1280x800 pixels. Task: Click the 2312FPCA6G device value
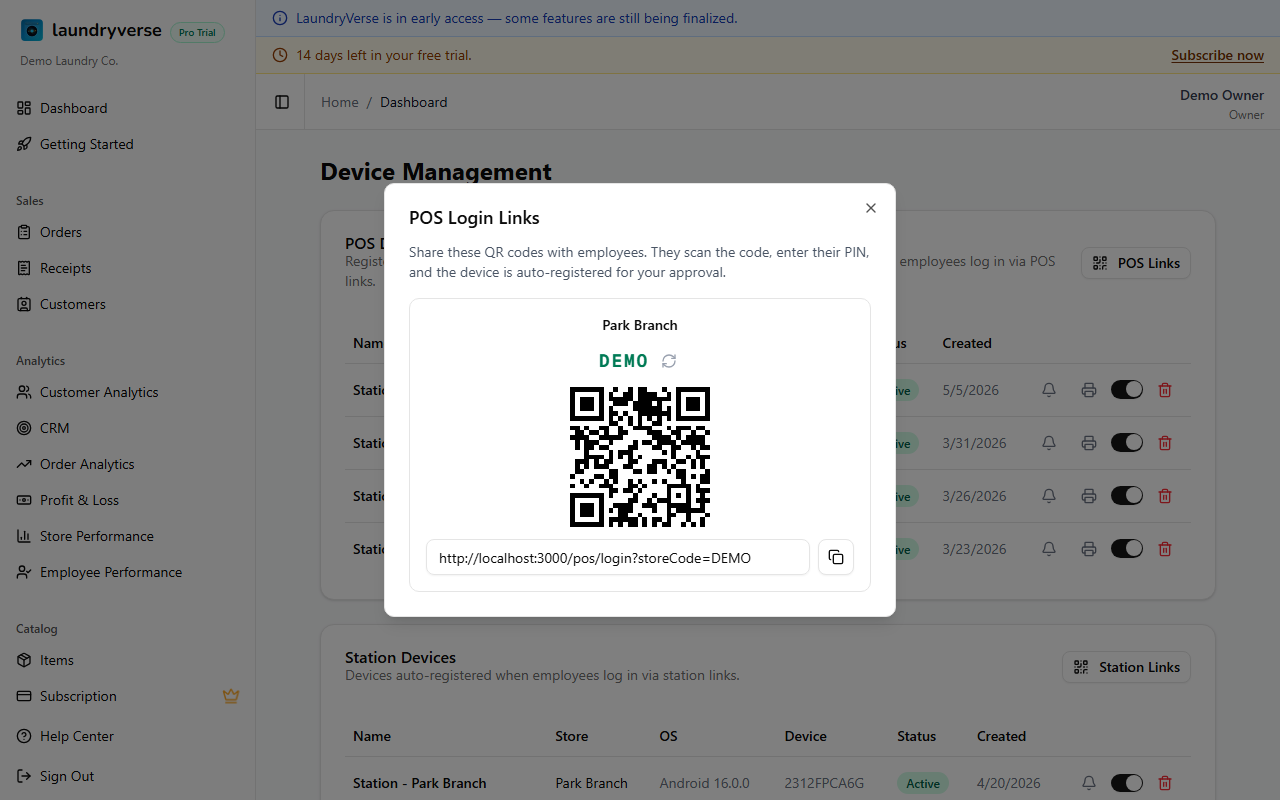824,783
